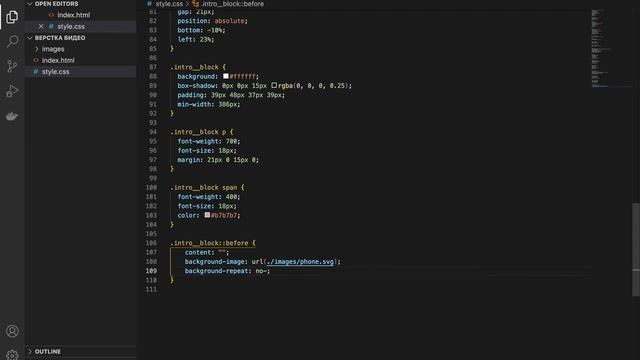Open the Explorer view icon
Image resolution: width=640 pixels, height=360 pixels.
click(12, 17)
